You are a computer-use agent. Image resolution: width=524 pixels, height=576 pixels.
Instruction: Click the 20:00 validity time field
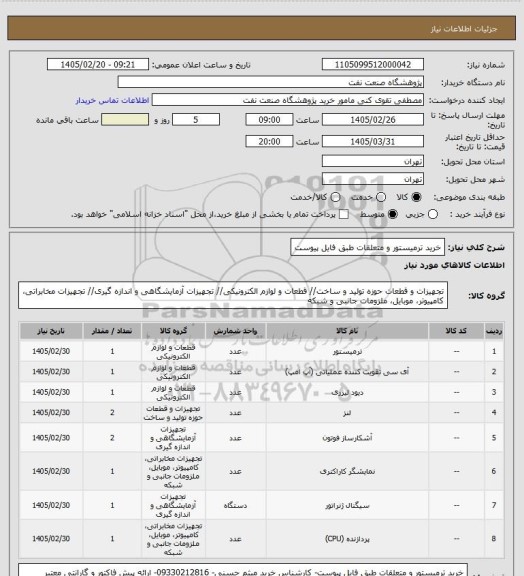click(269, 141)
